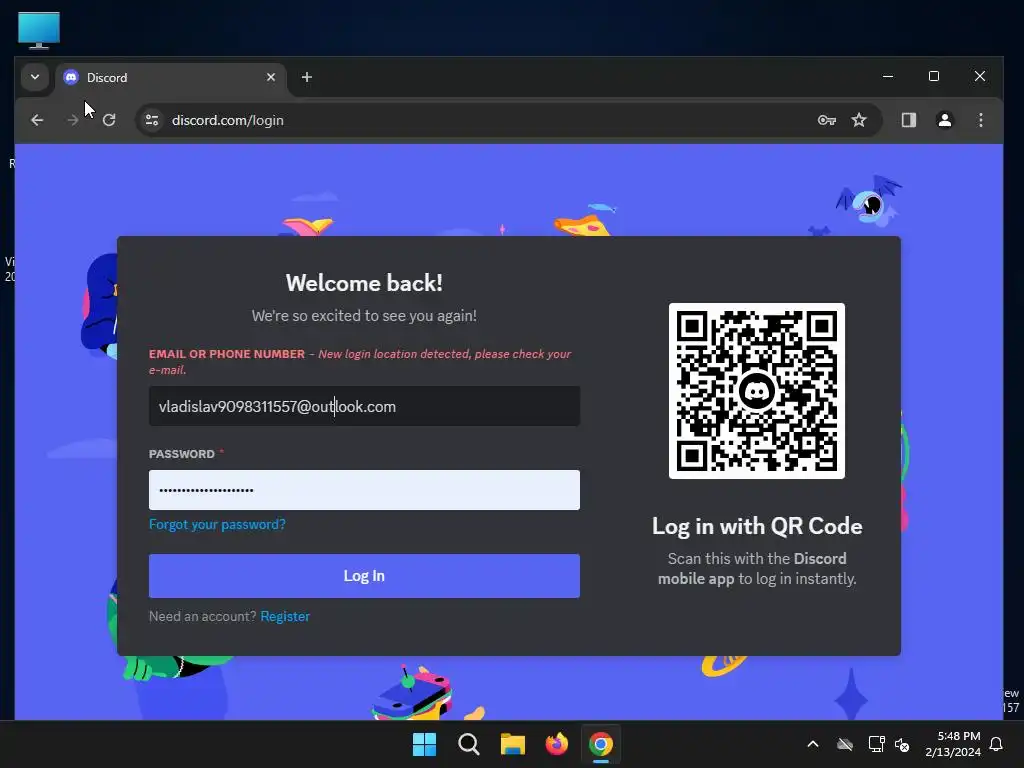
Task: Click the Welcome back! heading
Action: point(364,283)
